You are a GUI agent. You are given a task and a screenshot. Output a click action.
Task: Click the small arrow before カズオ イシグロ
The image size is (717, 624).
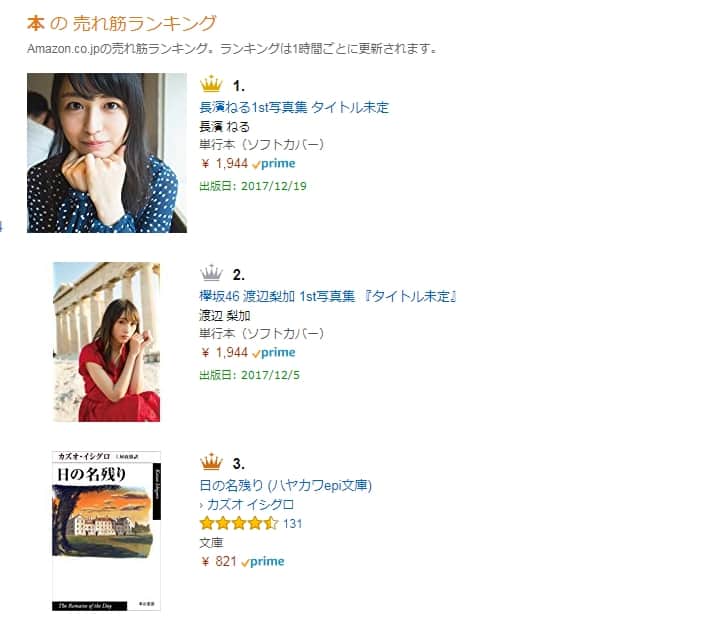[201, 505]
